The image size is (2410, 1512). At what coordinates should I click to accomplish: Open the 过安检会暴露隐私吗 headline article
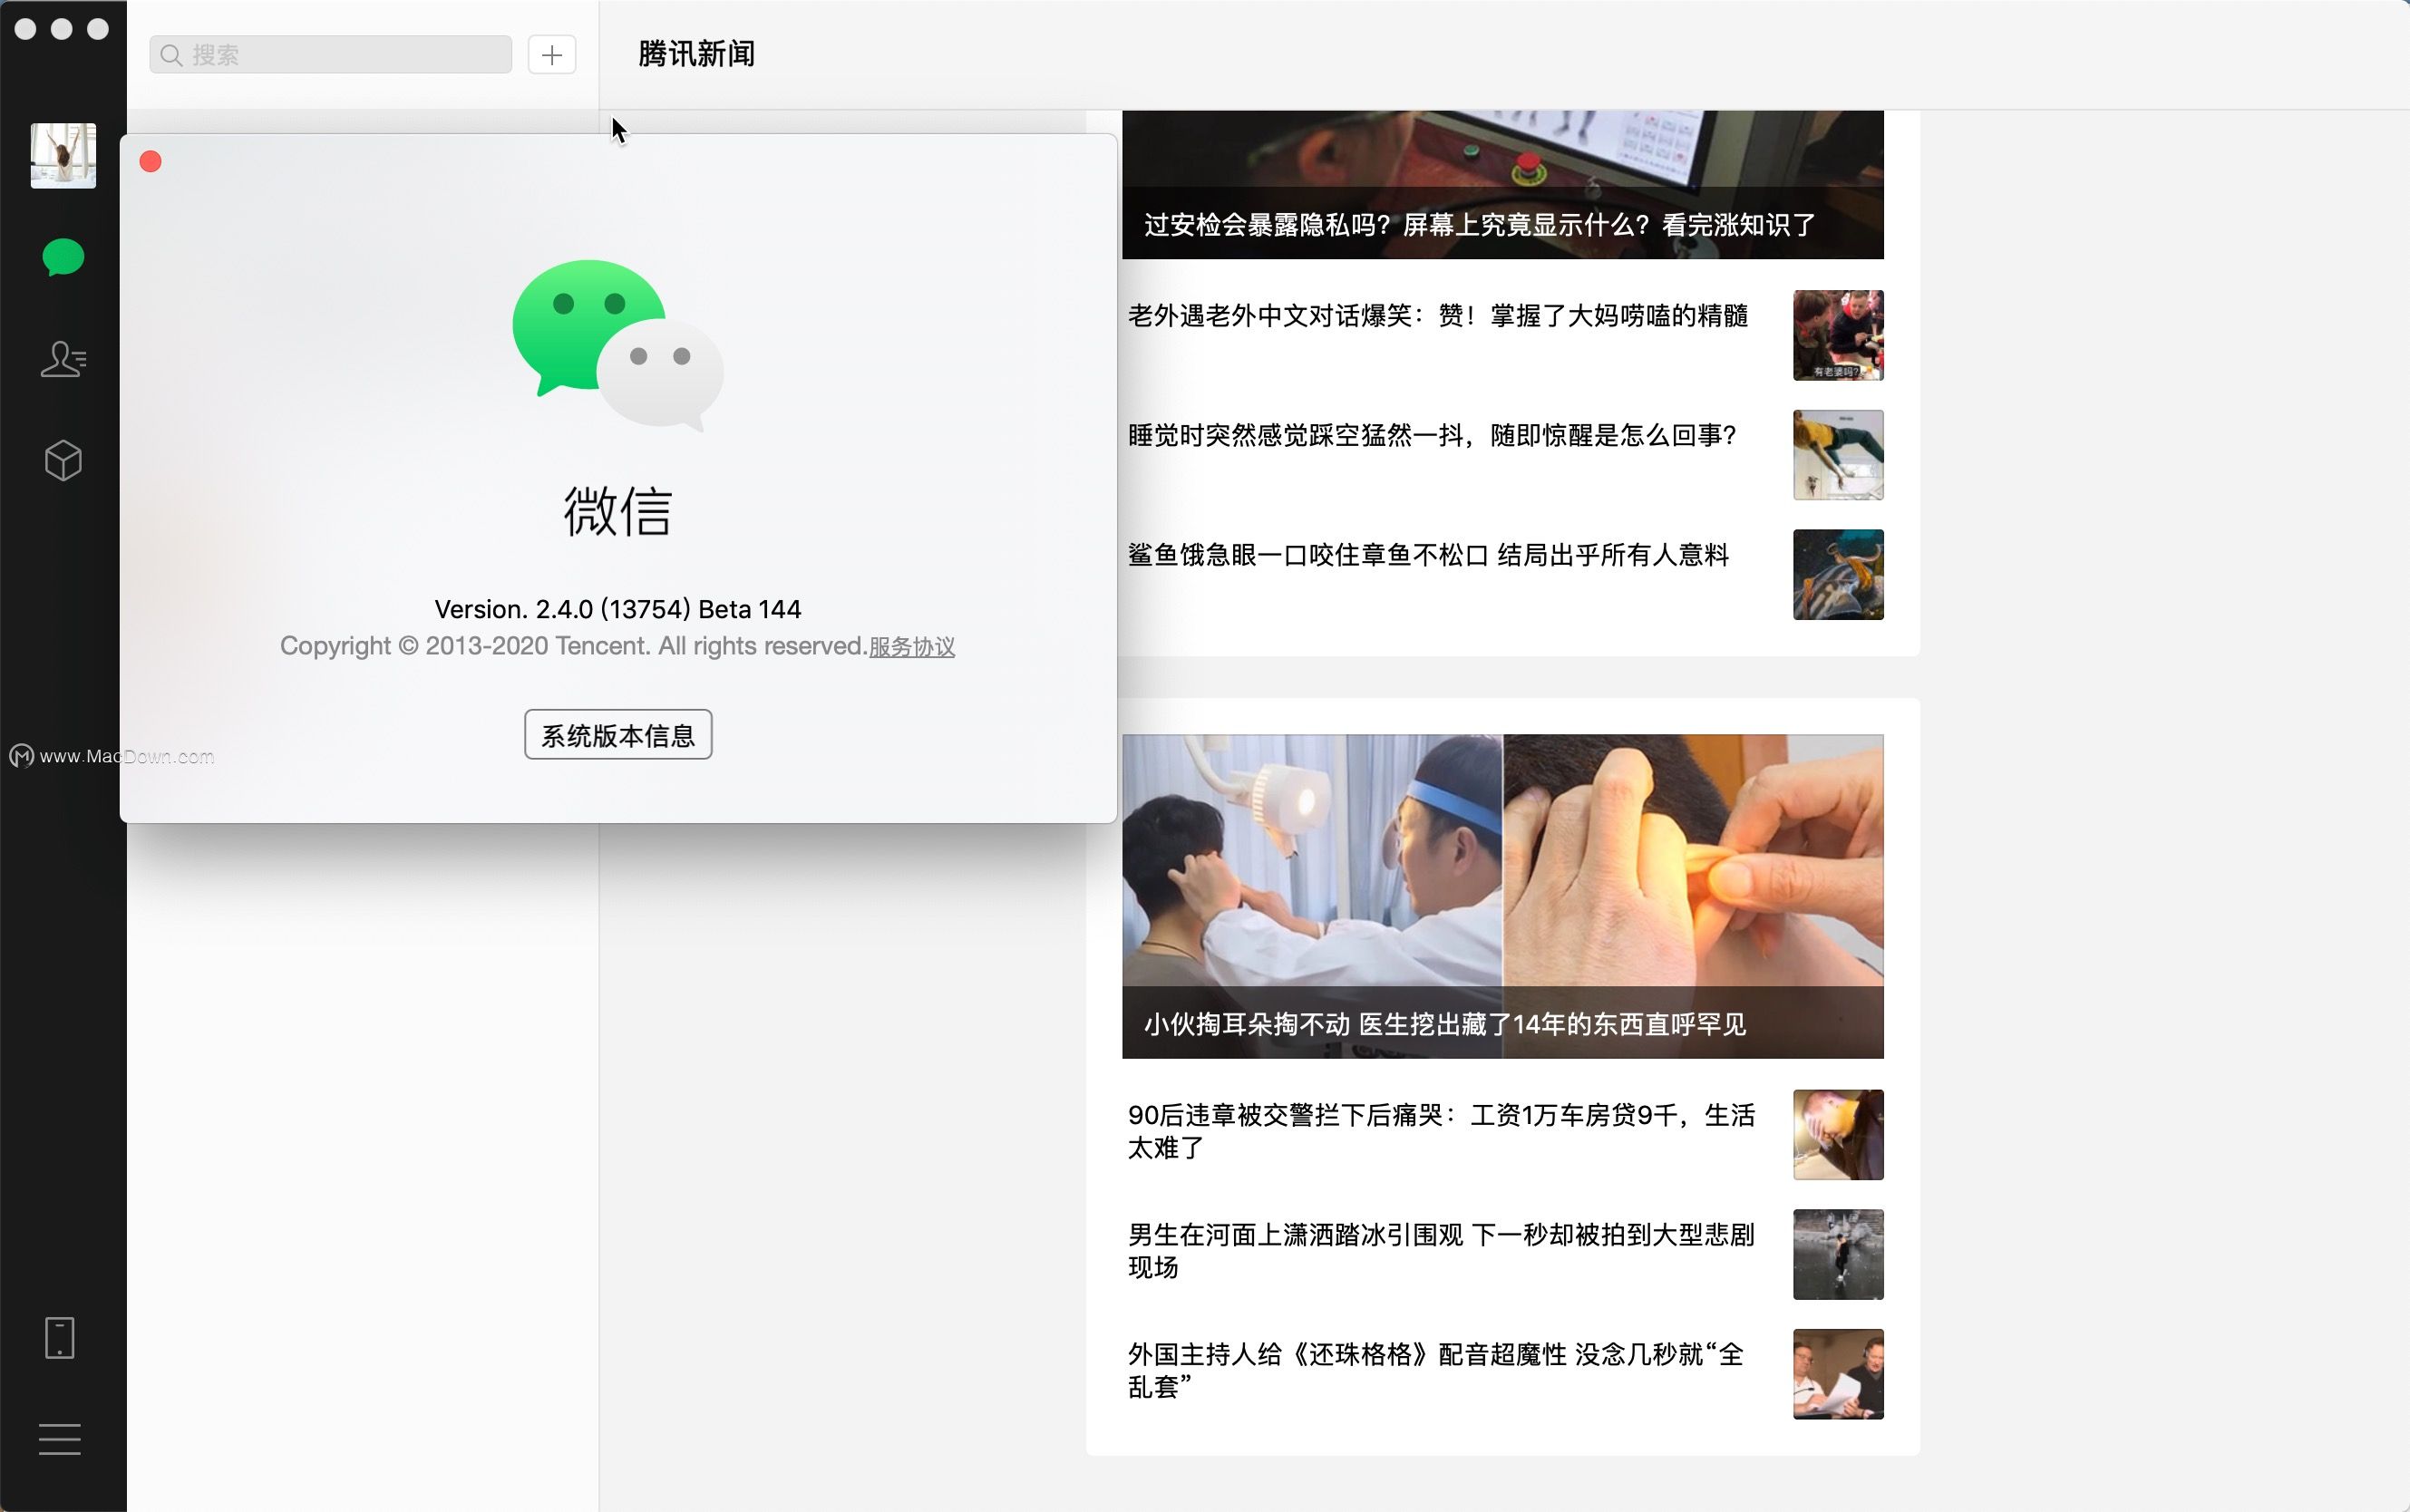[1480, 224]
